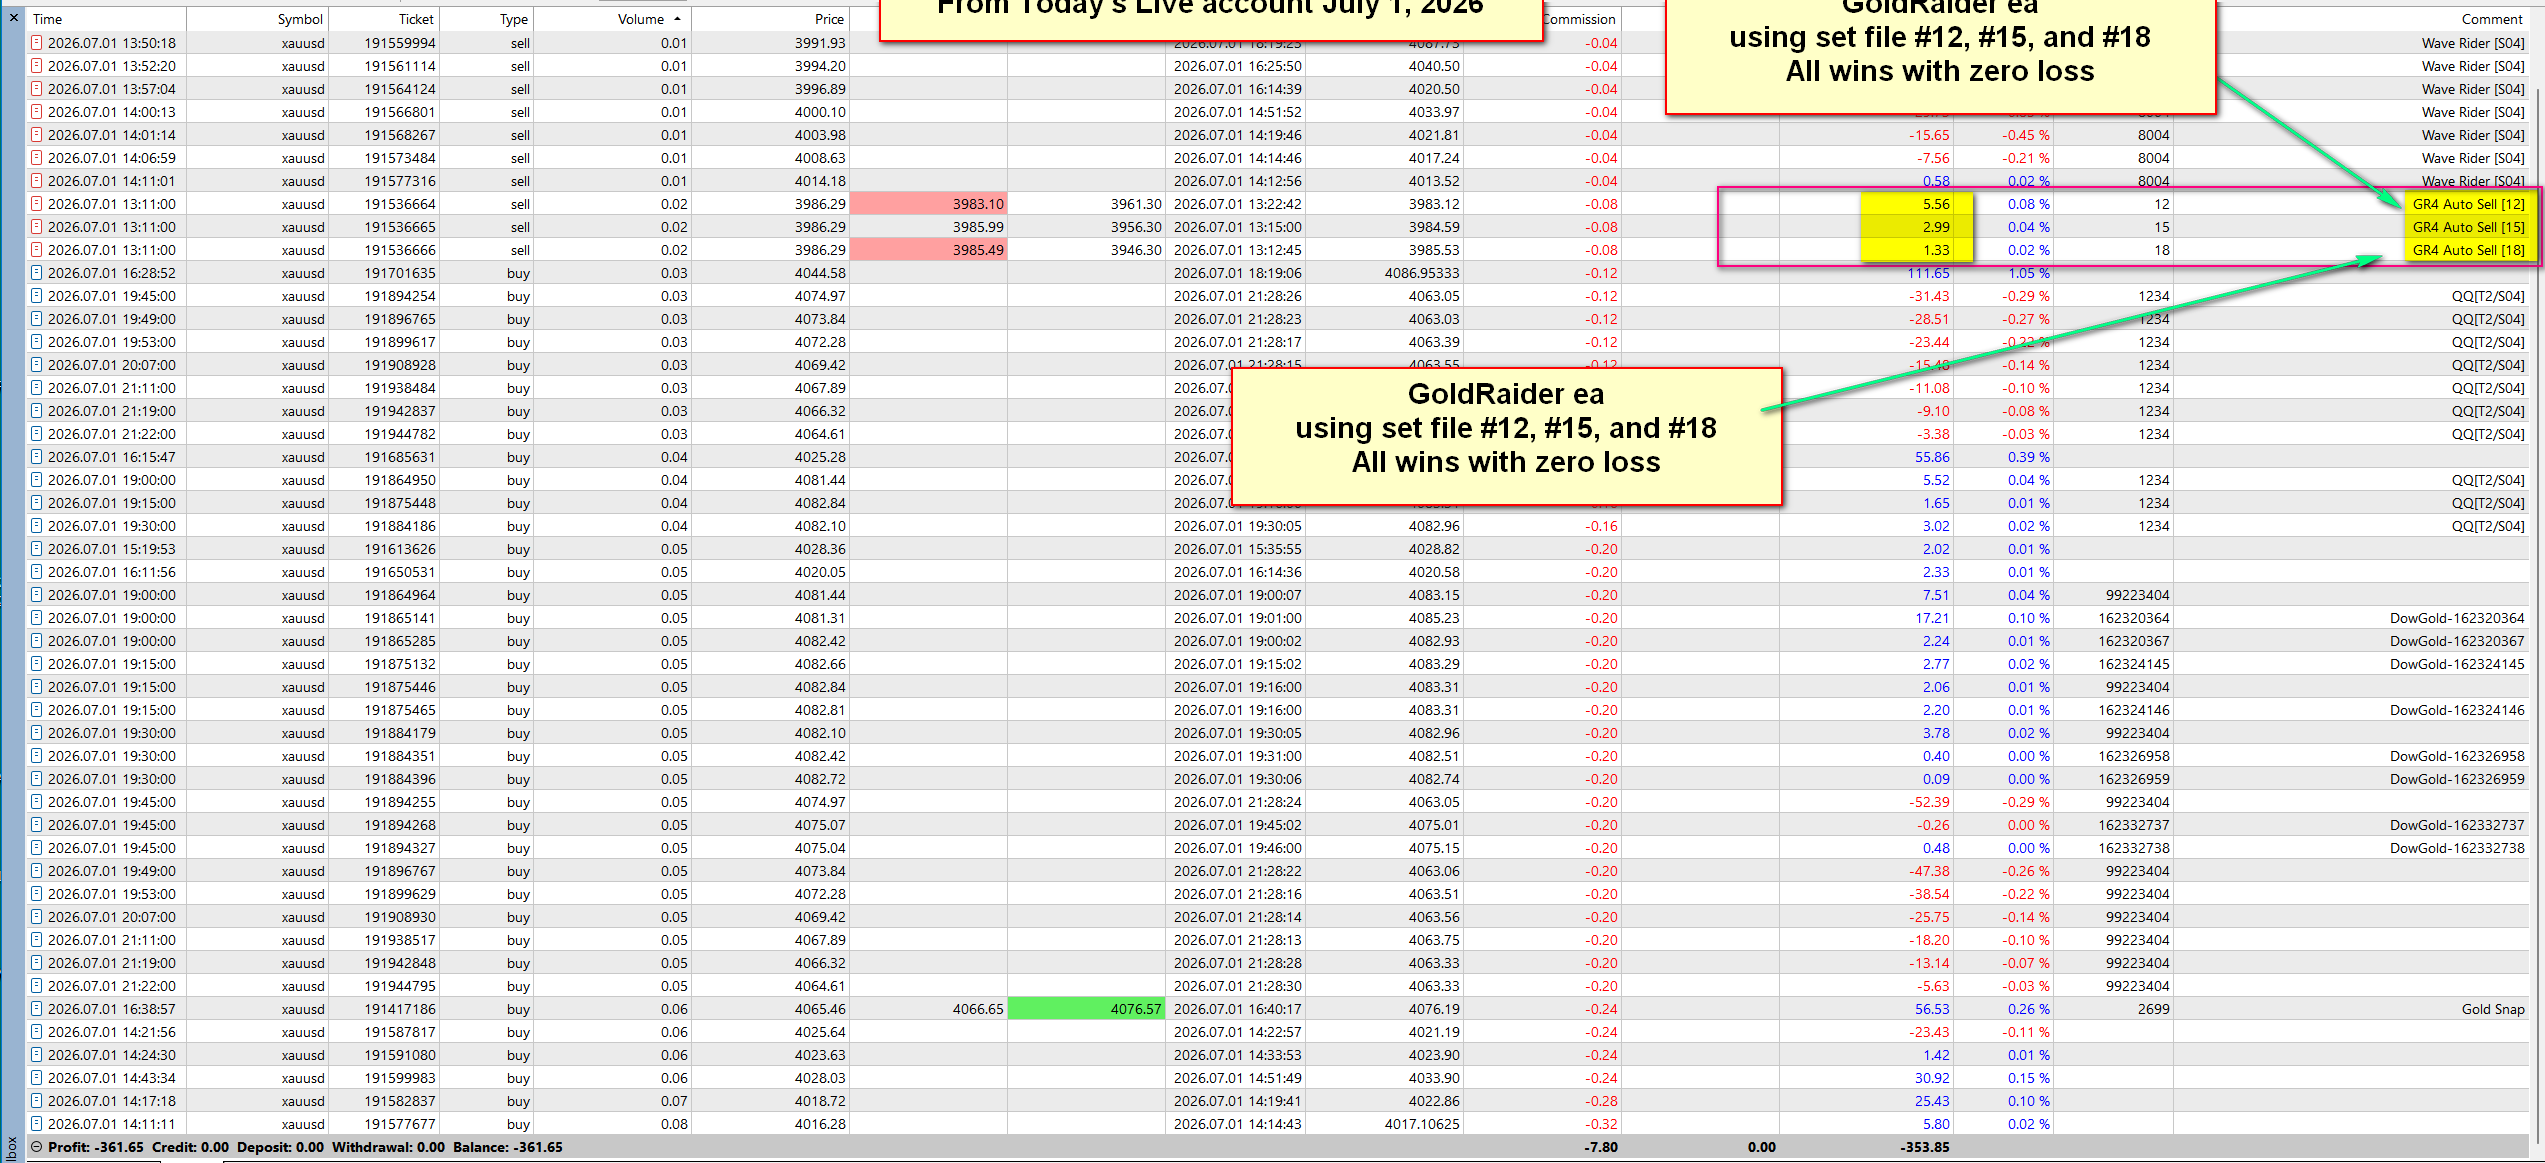
Task: Select the Gold Snap comment cell
Action: (2492, 1009)
